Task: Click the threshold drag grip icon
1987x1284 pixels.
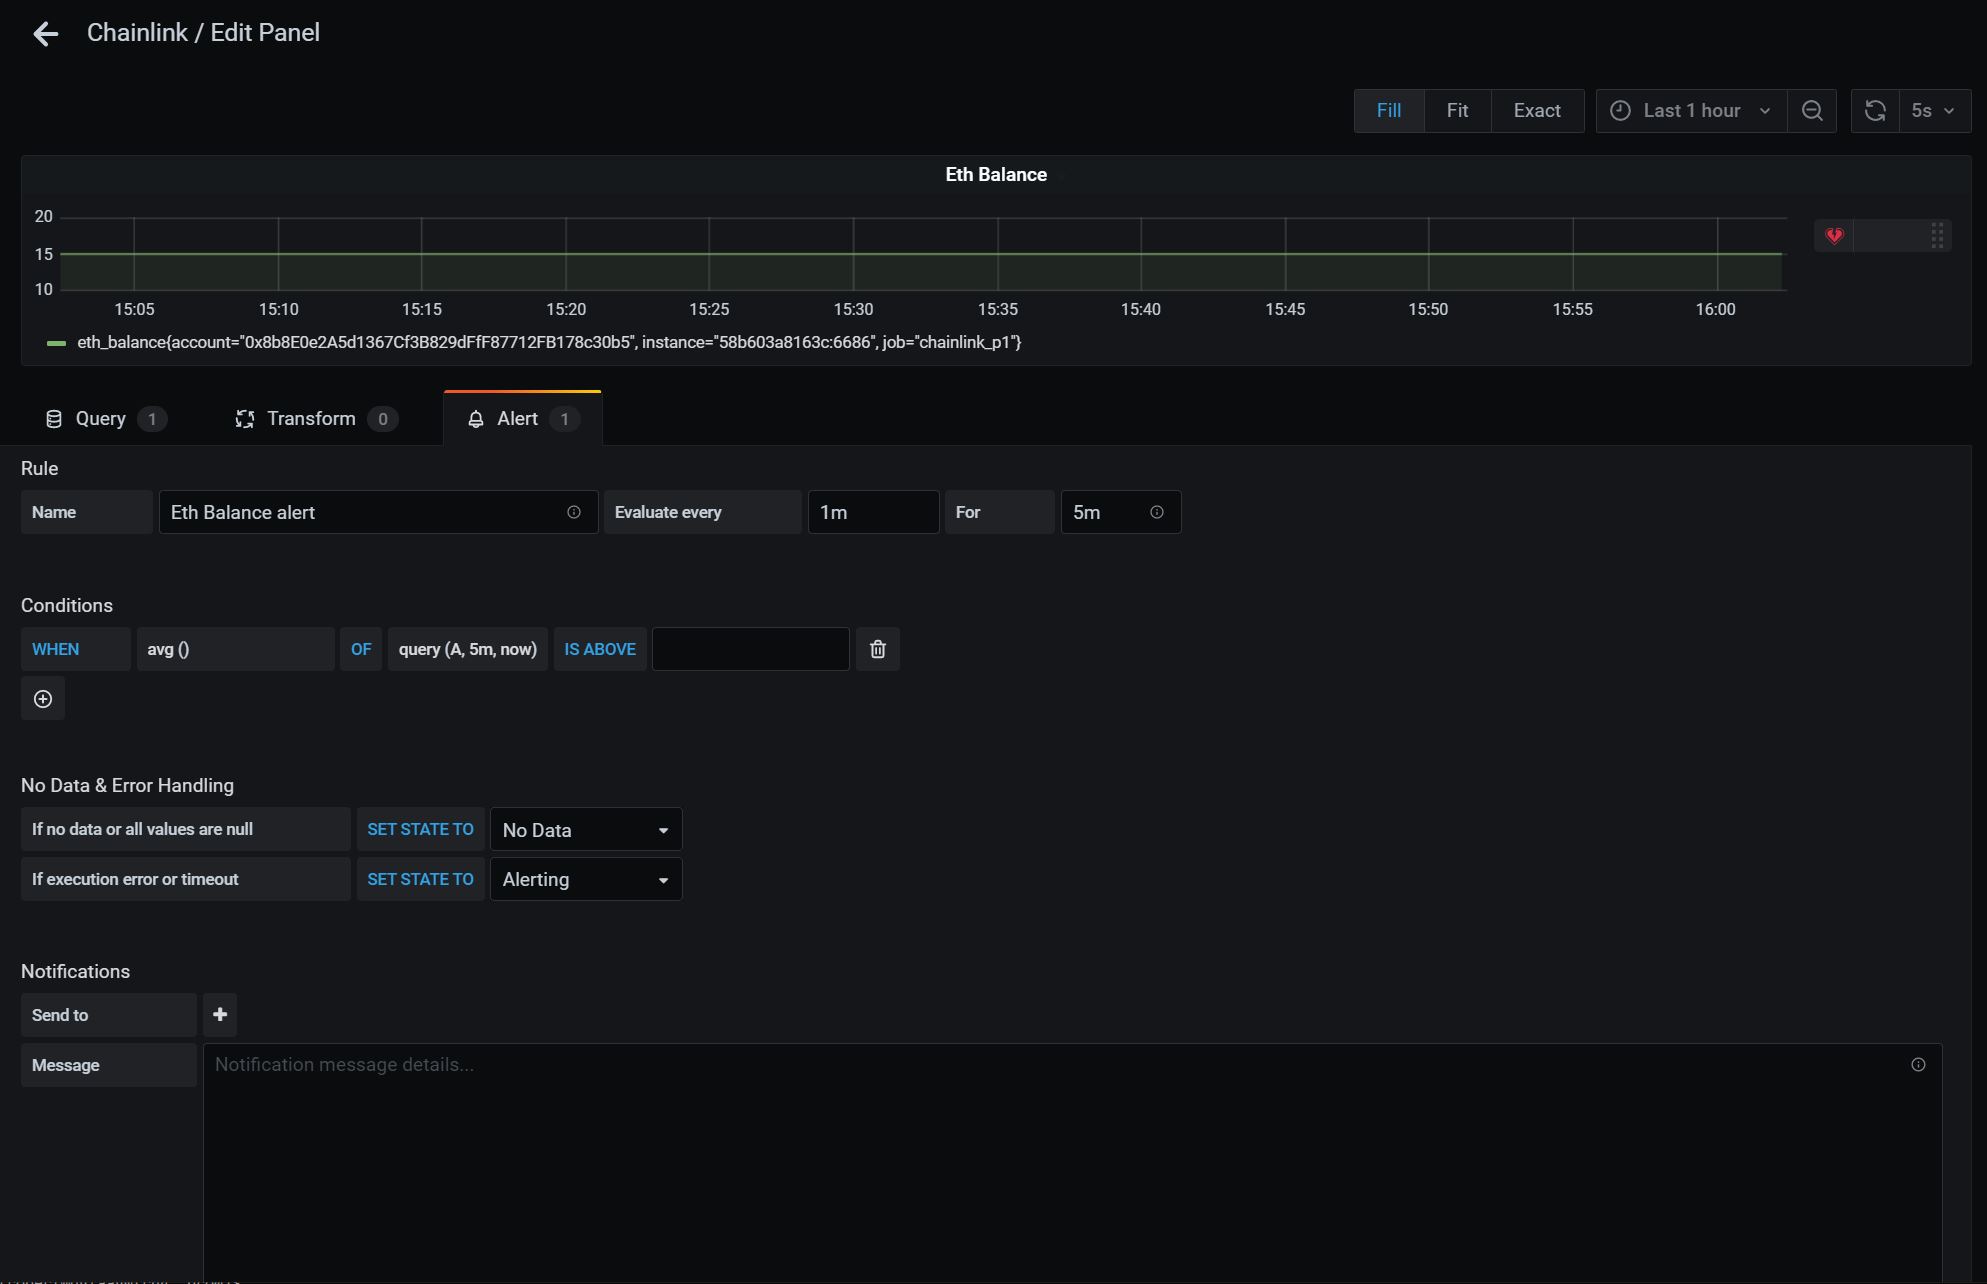Action: (x=1937, y=236)
